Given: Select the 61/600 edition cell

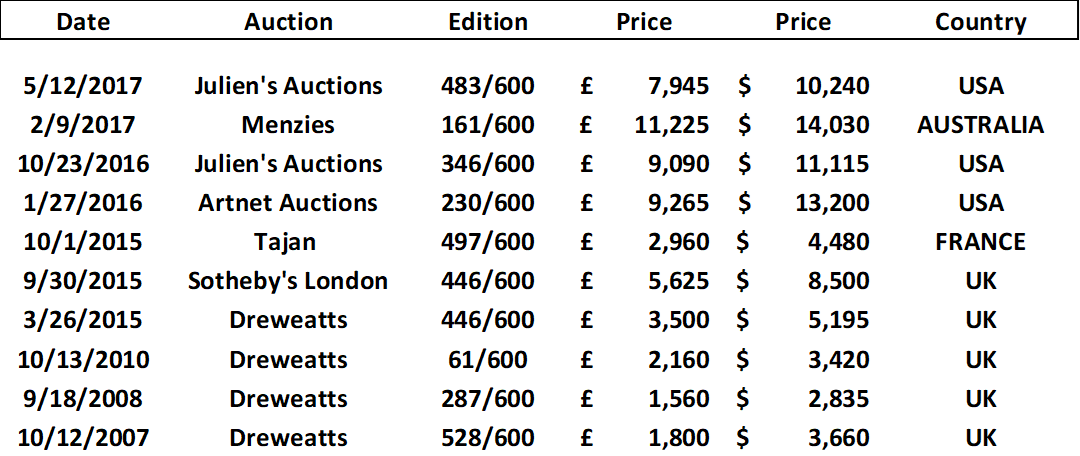Looking at the screenshot, I should point(488,359).
